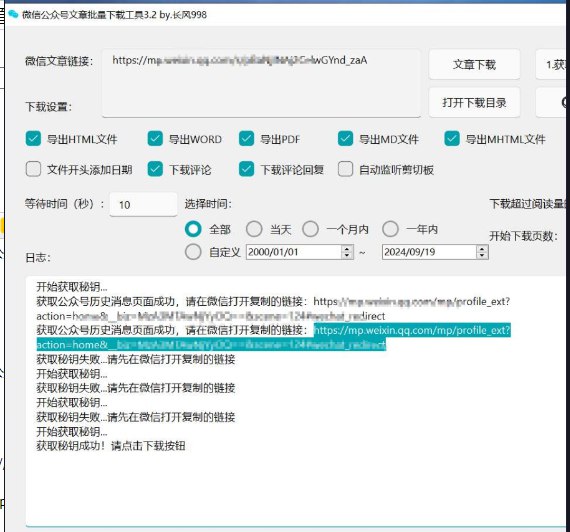
Task: Uncheck 下载评论回复 option
Action: [246, 169]
